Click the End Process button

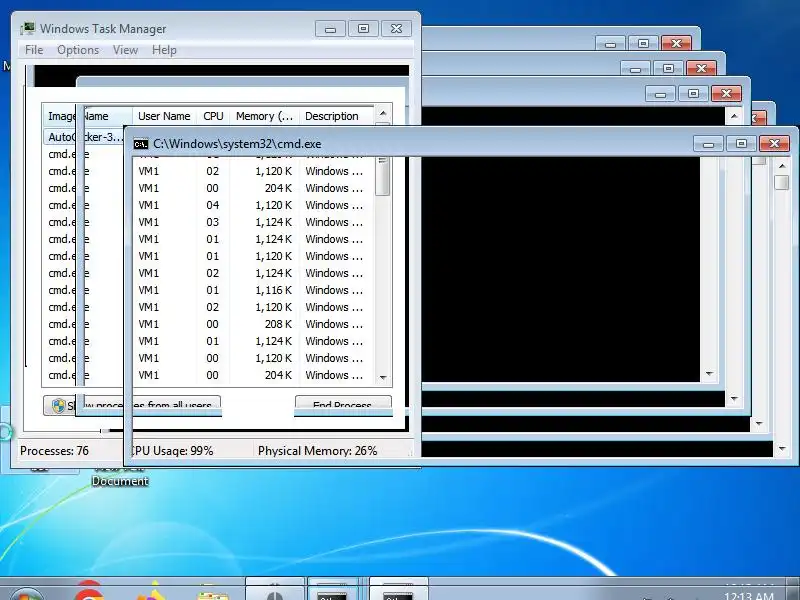[x=343, y=405]
